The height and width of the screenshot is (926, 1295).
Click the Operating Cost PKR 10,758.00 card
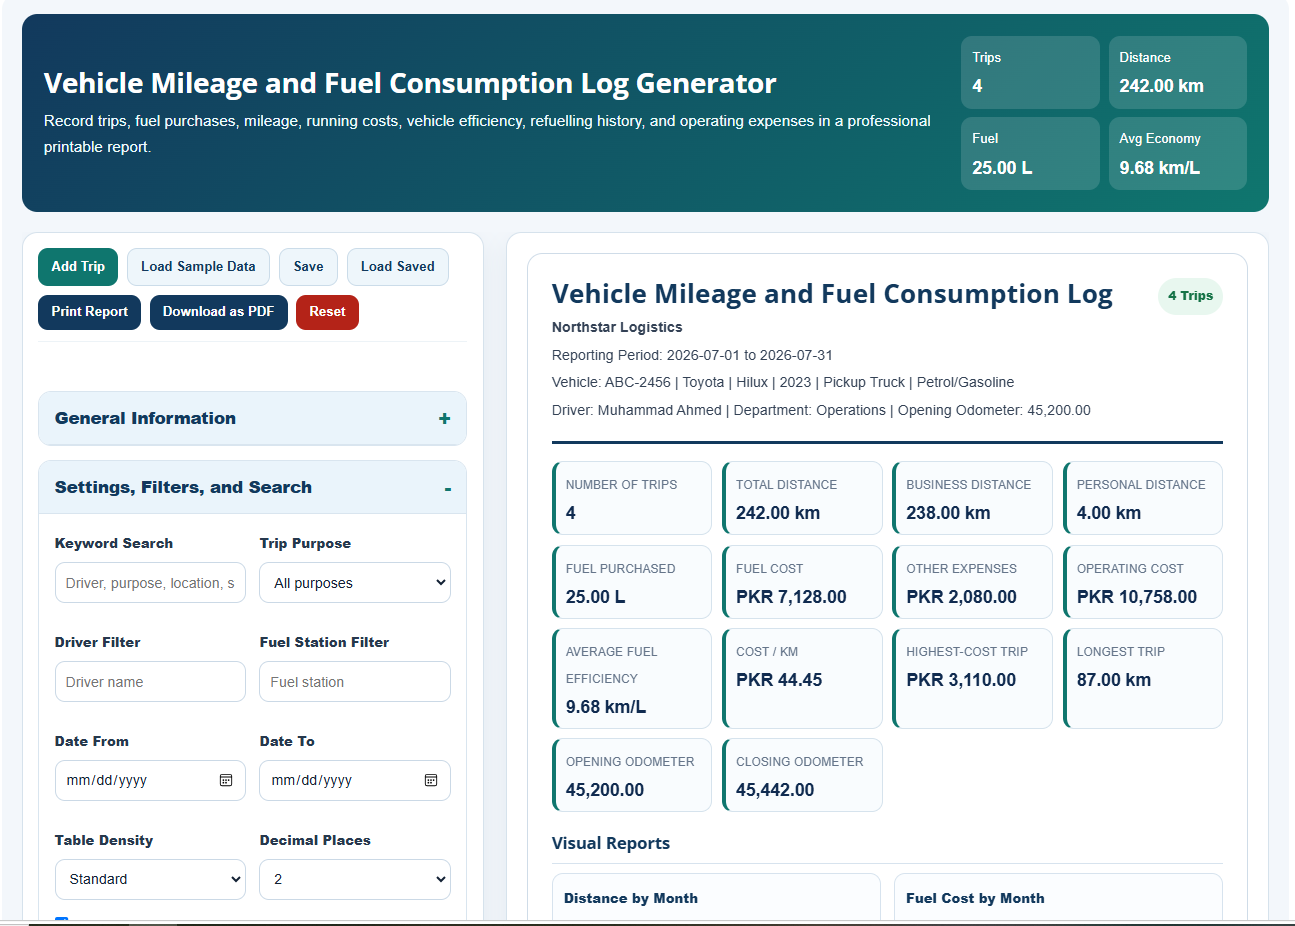point(1143,582)
